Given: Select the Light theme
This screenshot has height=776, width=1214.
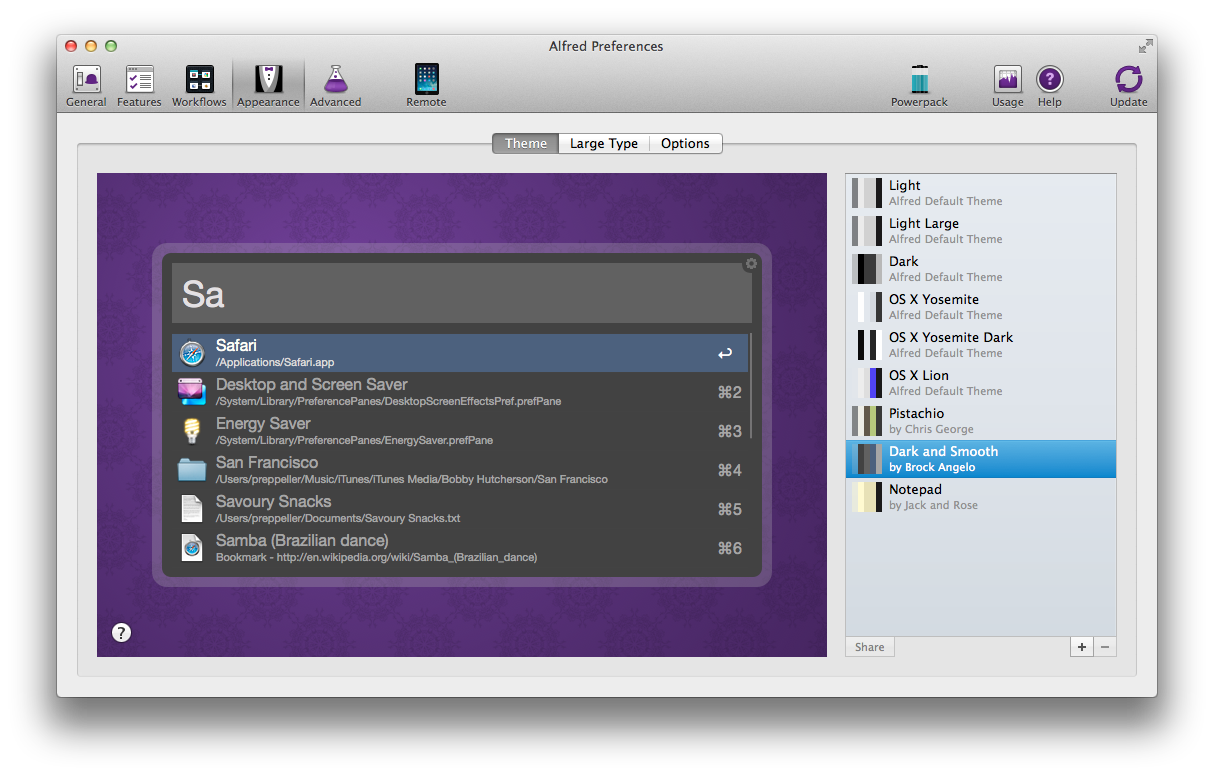Looking at the screenshot, I should point(981,193).
